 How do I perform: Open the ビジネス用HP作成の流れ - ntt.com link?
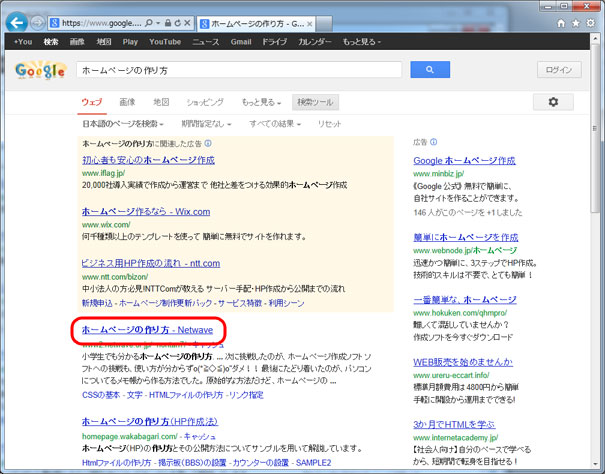pyautogui.click(x=151, y=263)
